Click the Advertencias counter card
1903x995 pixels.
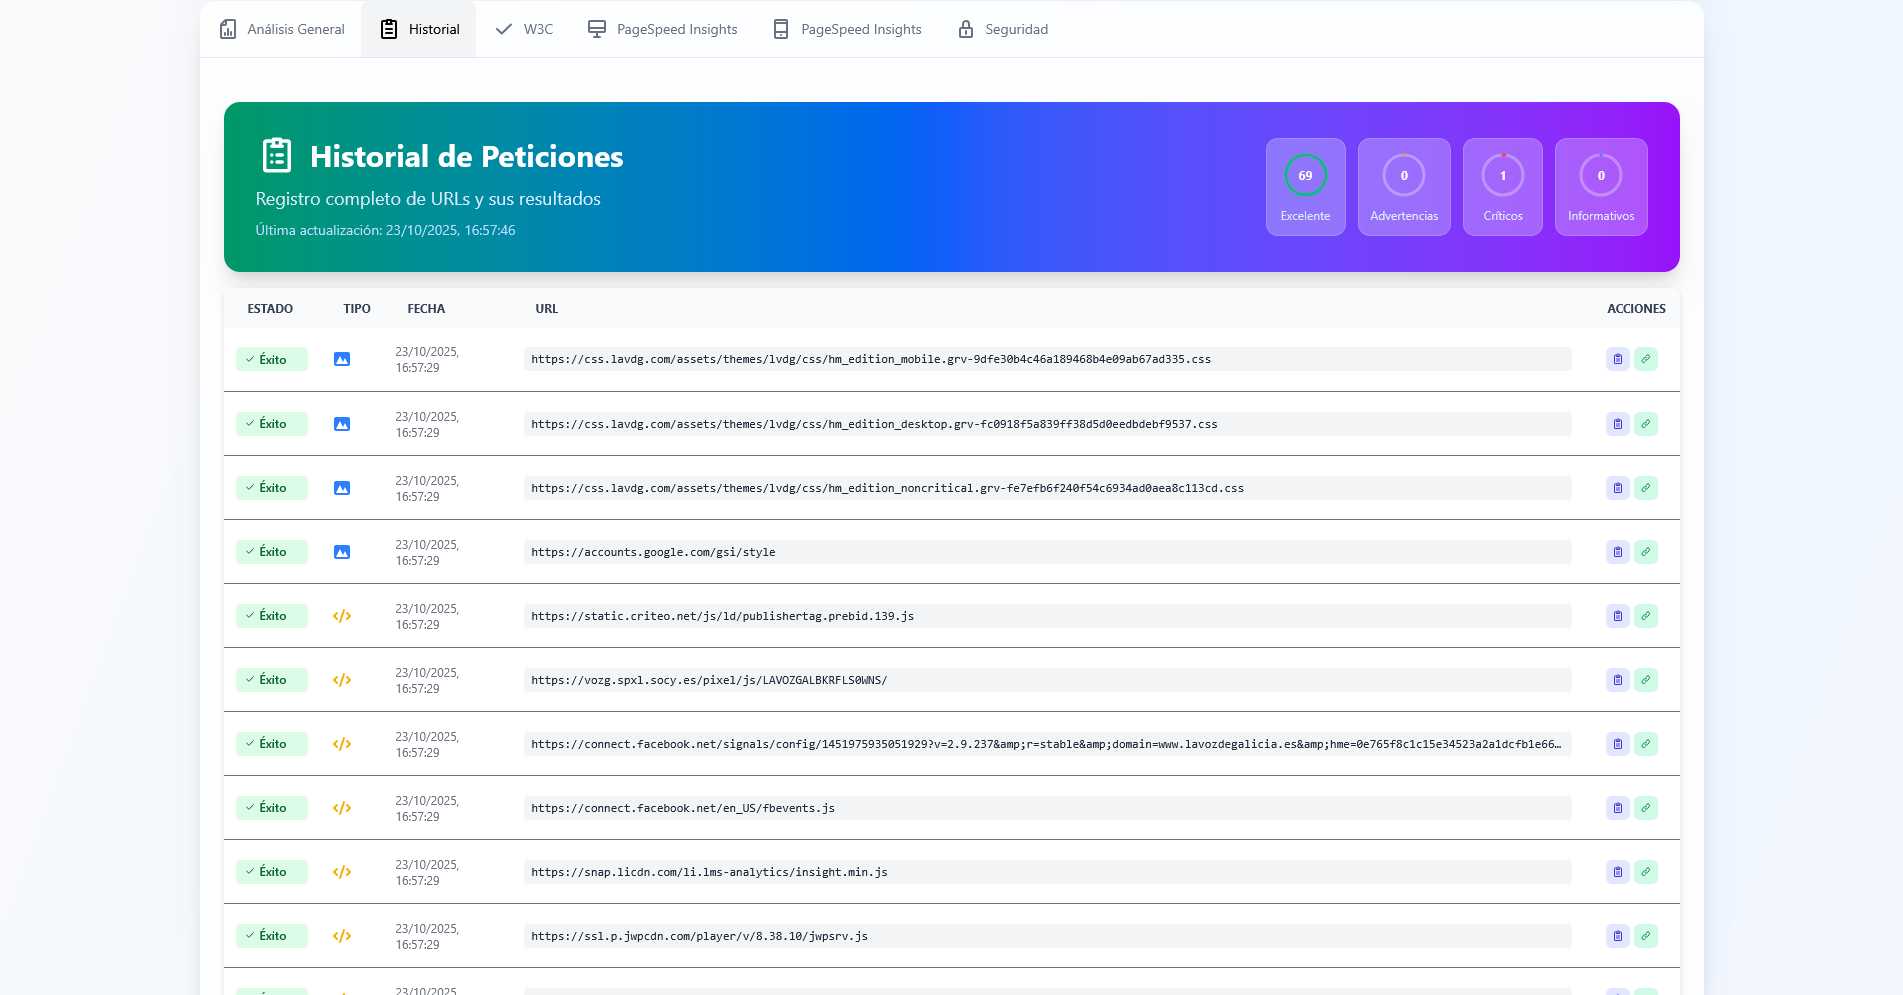[x=1403, y=187]
